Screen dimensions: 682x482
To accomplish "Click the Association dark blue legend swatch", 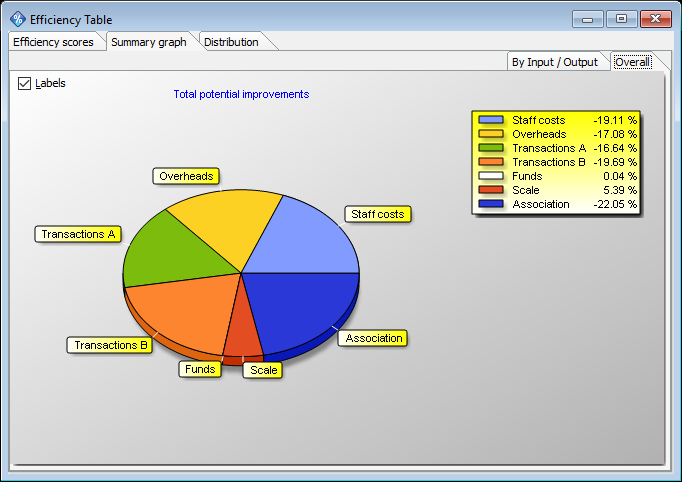I will pyautogui.click(x=491, y=204).
